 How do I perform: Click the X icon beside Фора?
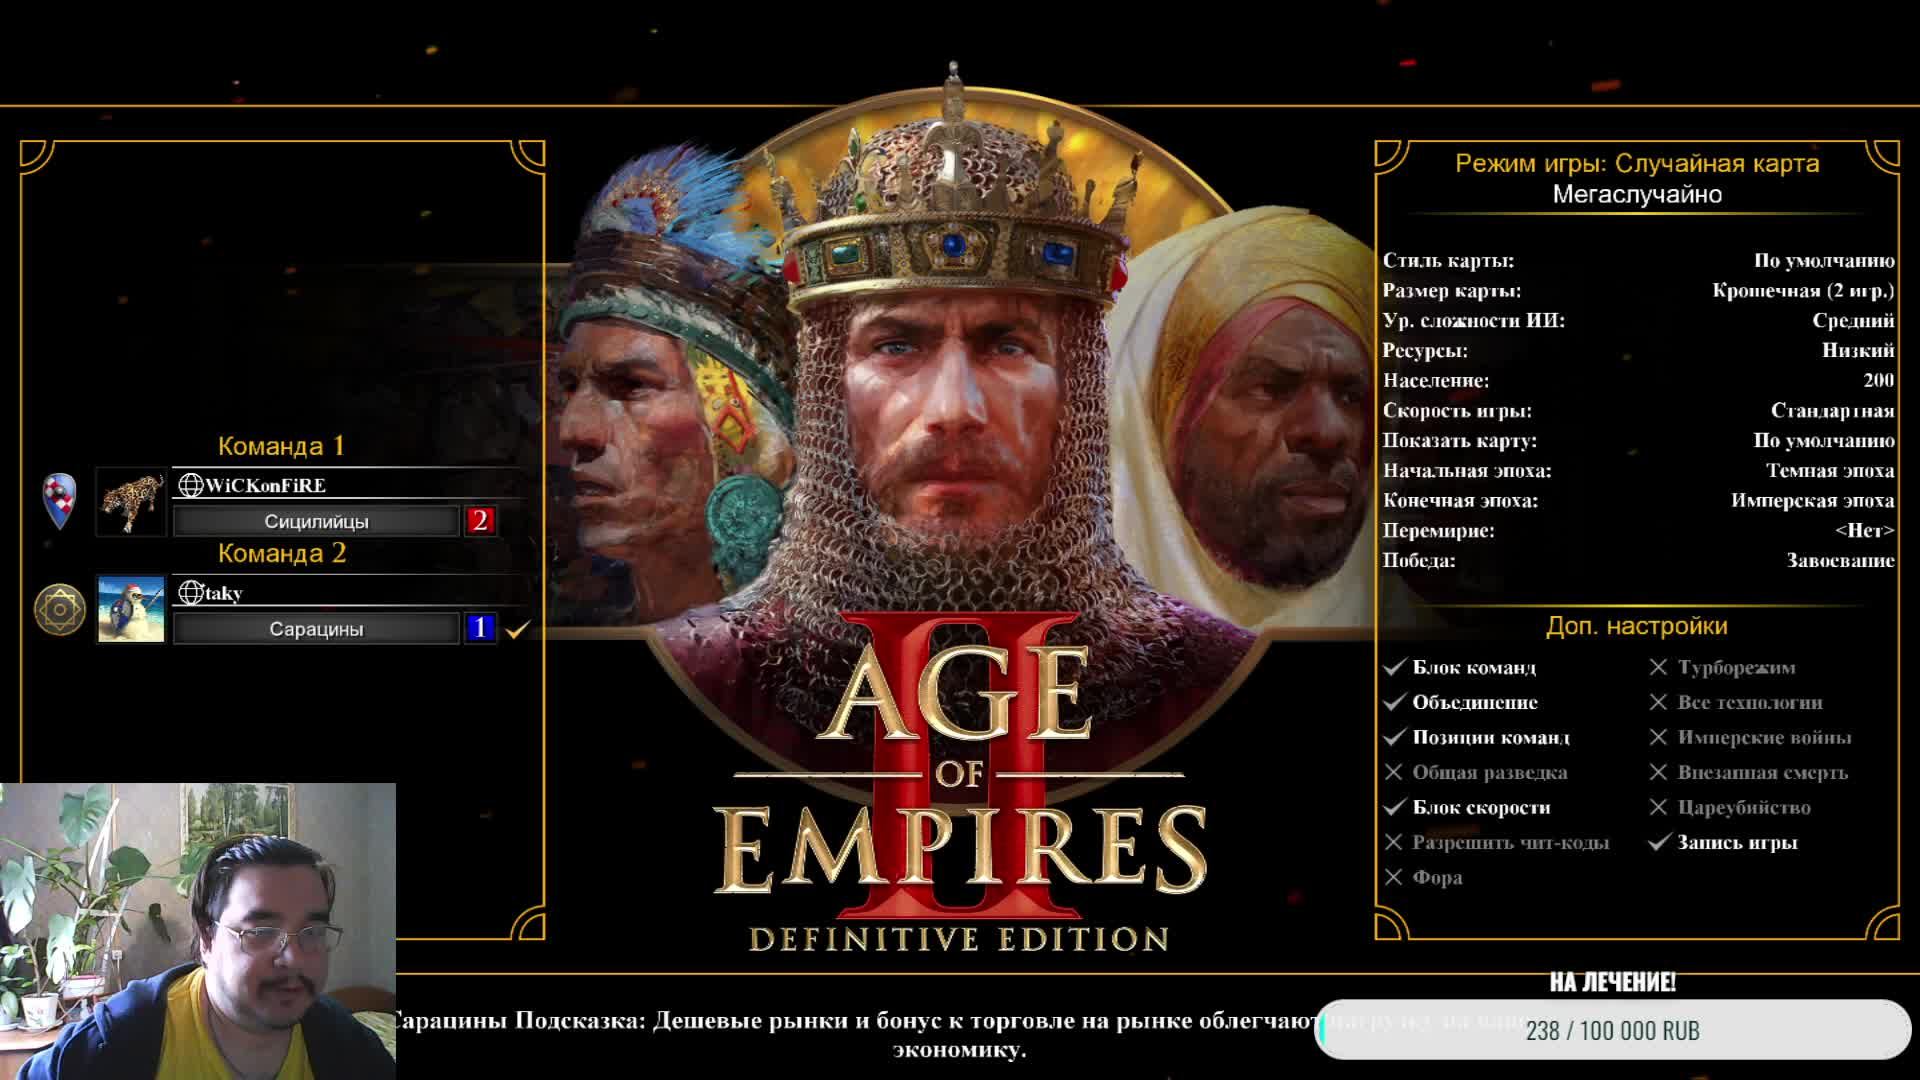click(x=1394, y=877)
